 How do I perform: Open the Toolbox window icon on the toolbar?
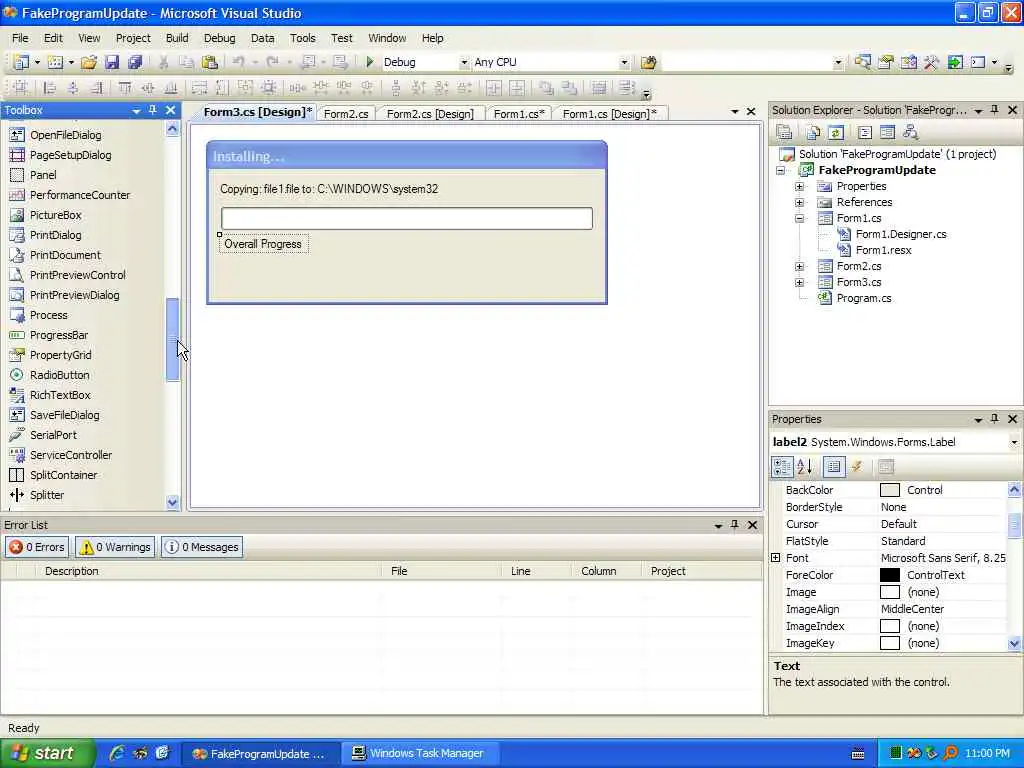pyautogui.click(x=931, y=62)
